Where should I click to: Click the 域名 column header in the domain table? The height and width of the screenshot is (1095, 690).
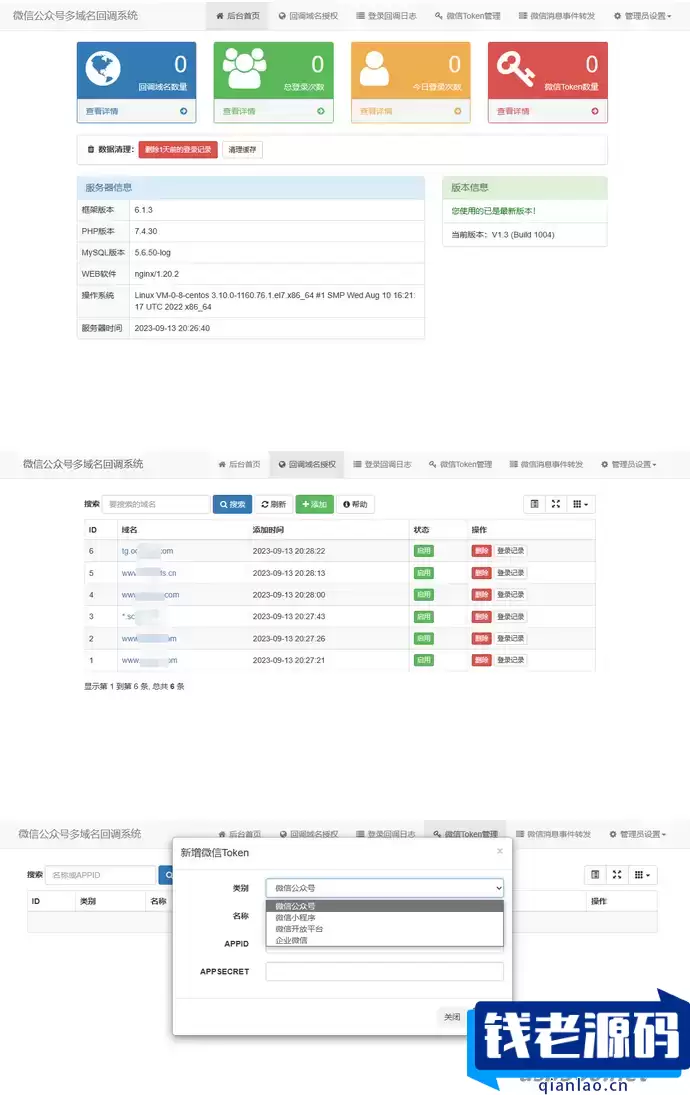[129, 529]
